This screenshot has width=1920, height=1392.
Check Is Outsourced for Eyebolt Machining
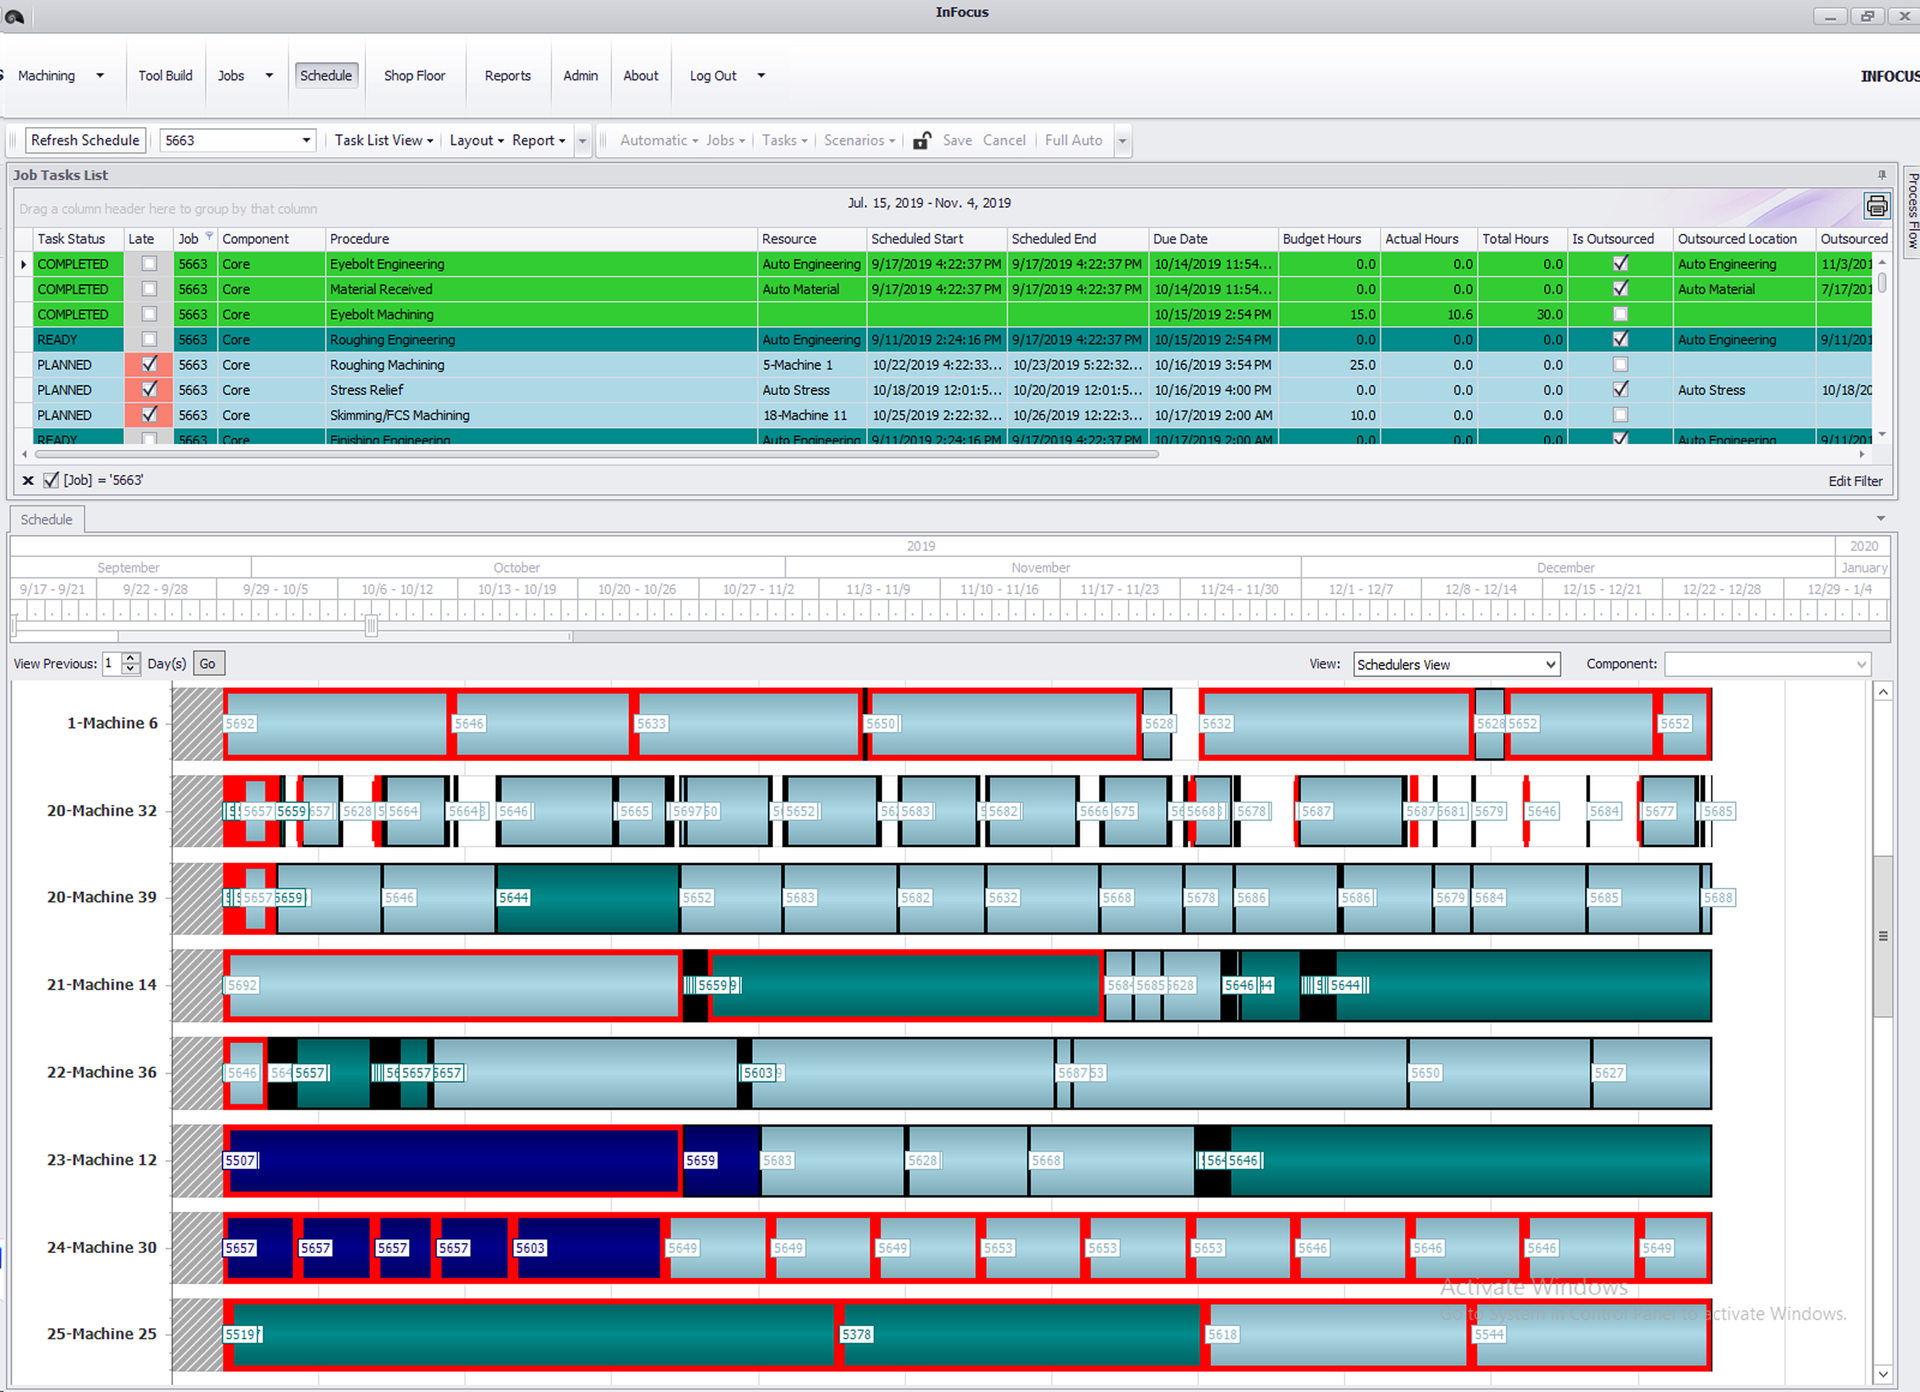click(x=1620, y=313)
